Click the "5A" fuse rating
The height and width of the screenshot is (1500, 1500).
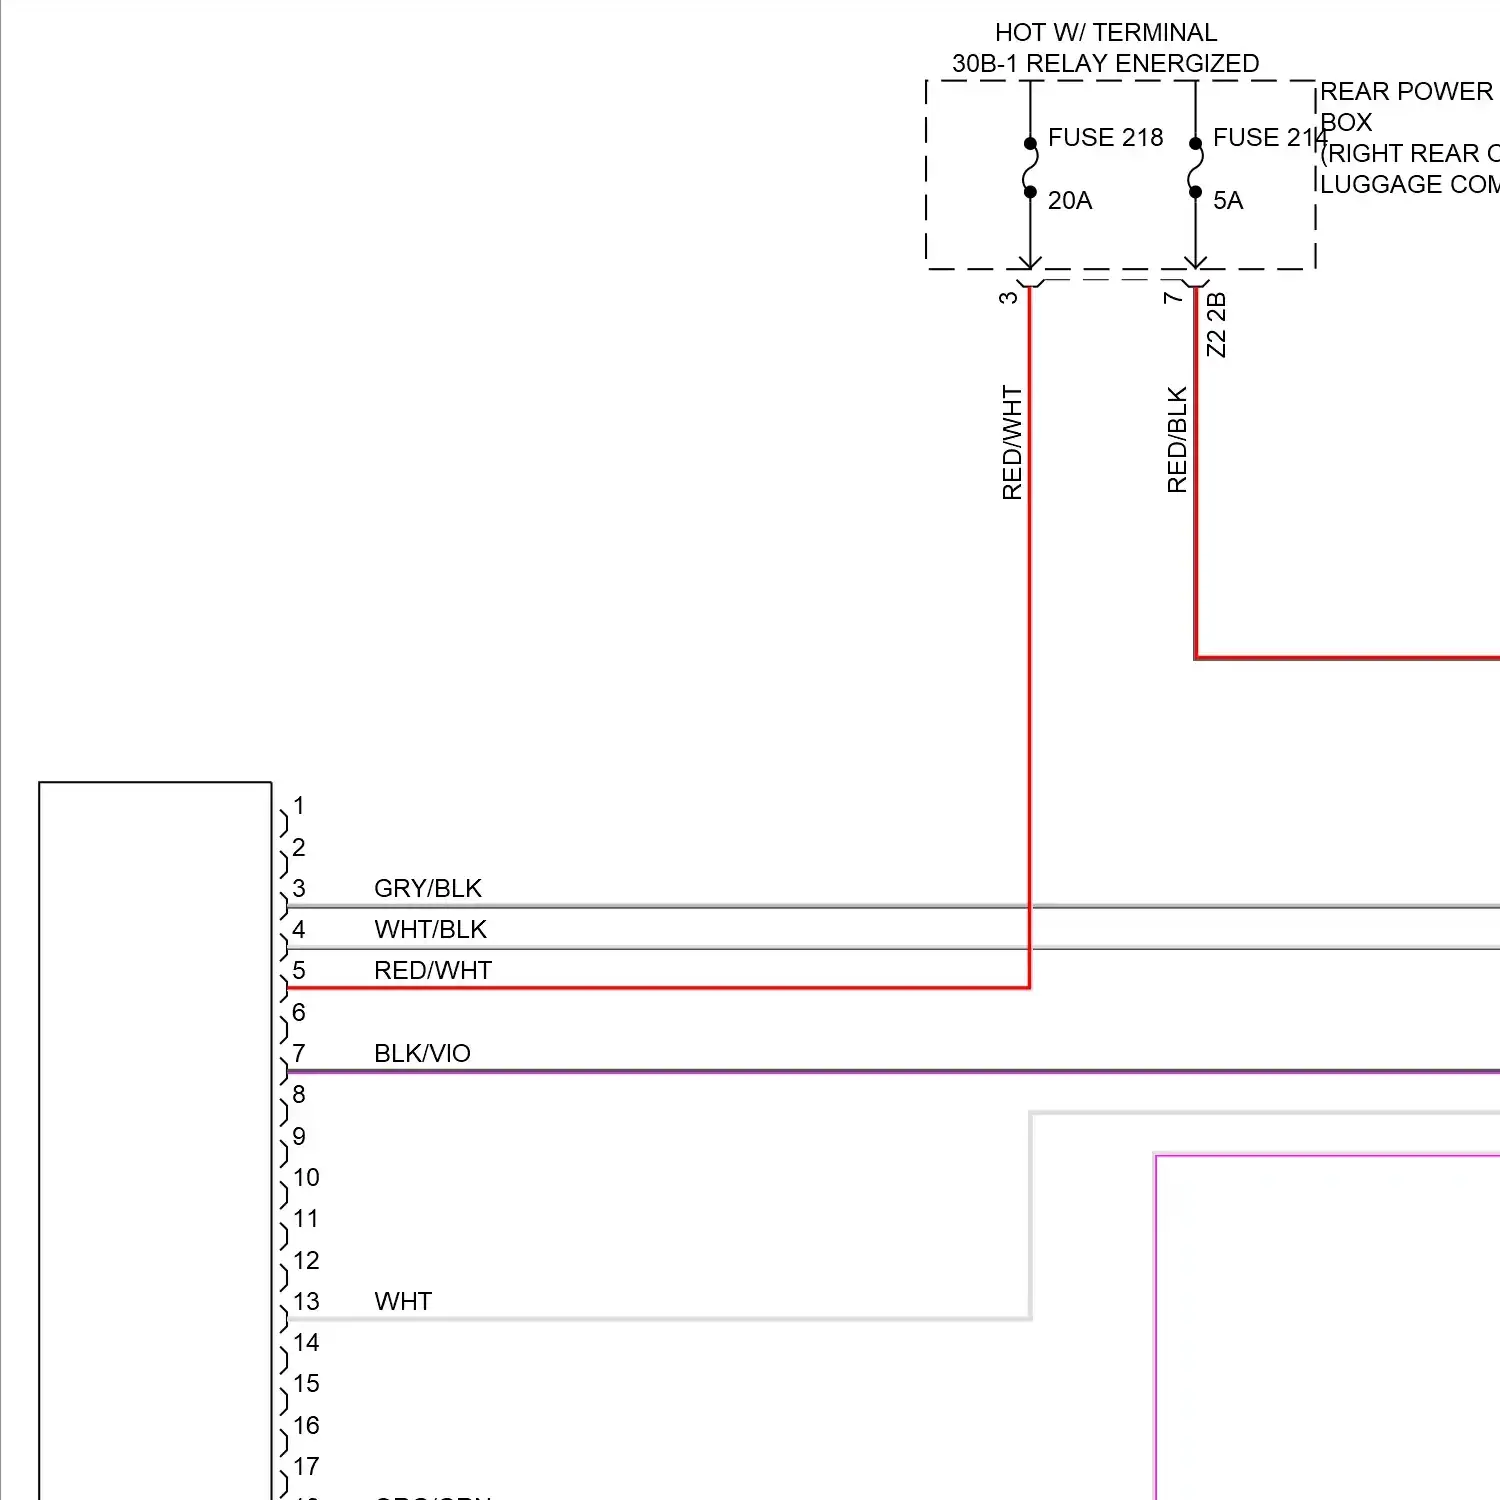pos(1227,200)
